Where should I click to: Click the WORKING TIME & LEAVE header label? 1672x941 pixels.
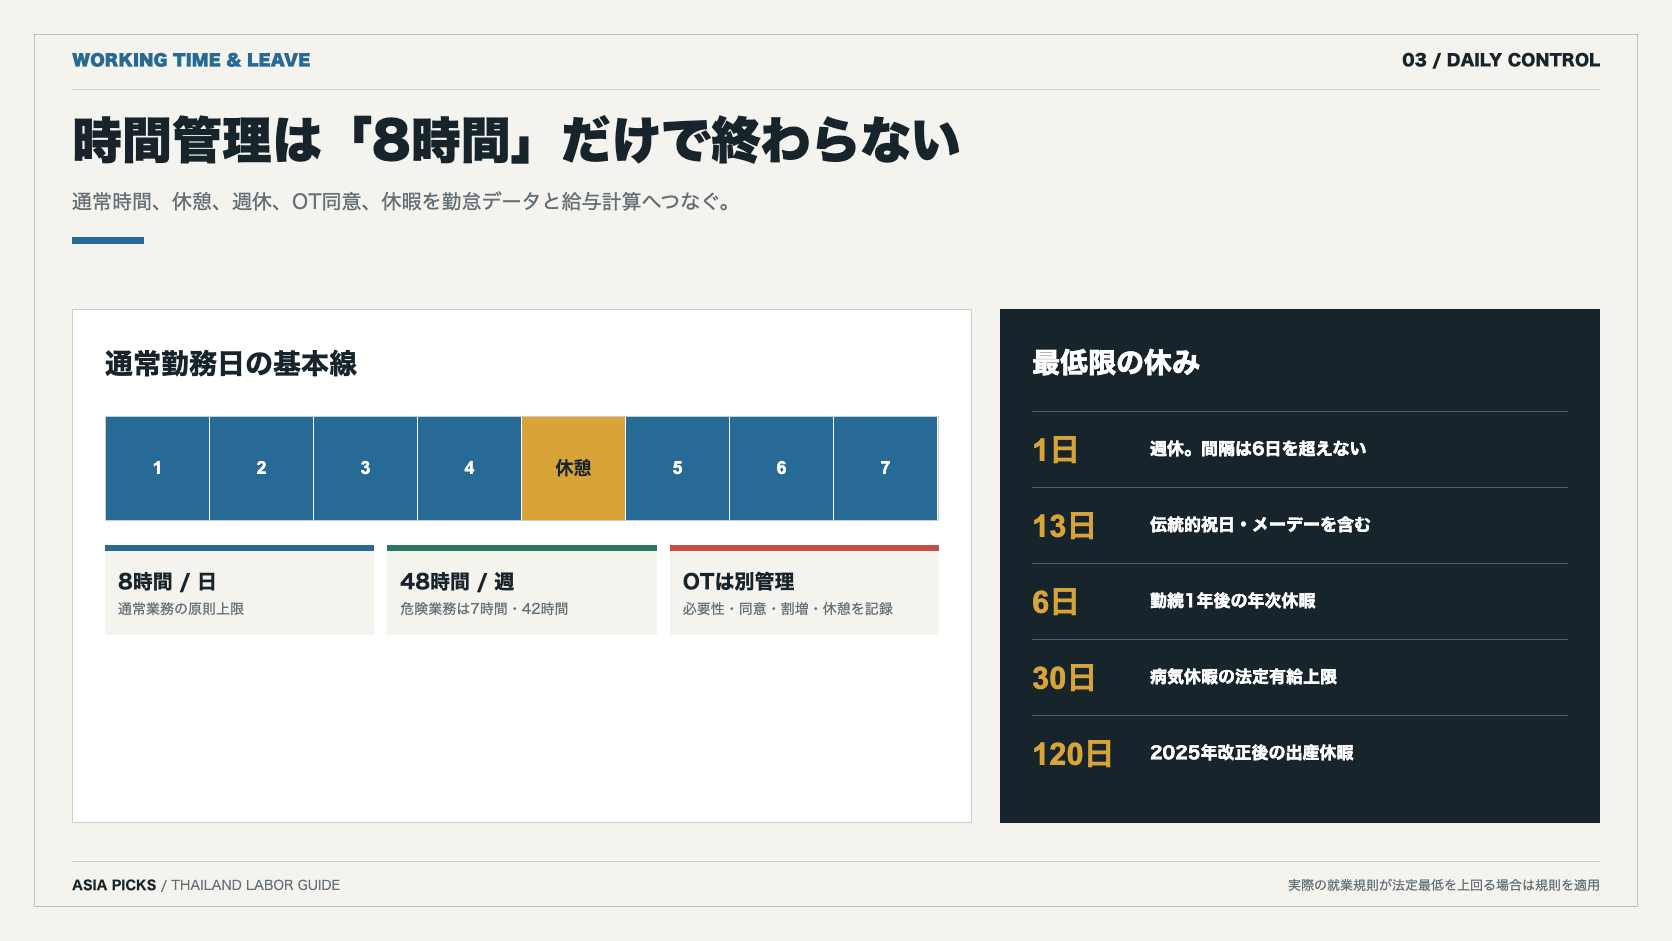[191, 60]
